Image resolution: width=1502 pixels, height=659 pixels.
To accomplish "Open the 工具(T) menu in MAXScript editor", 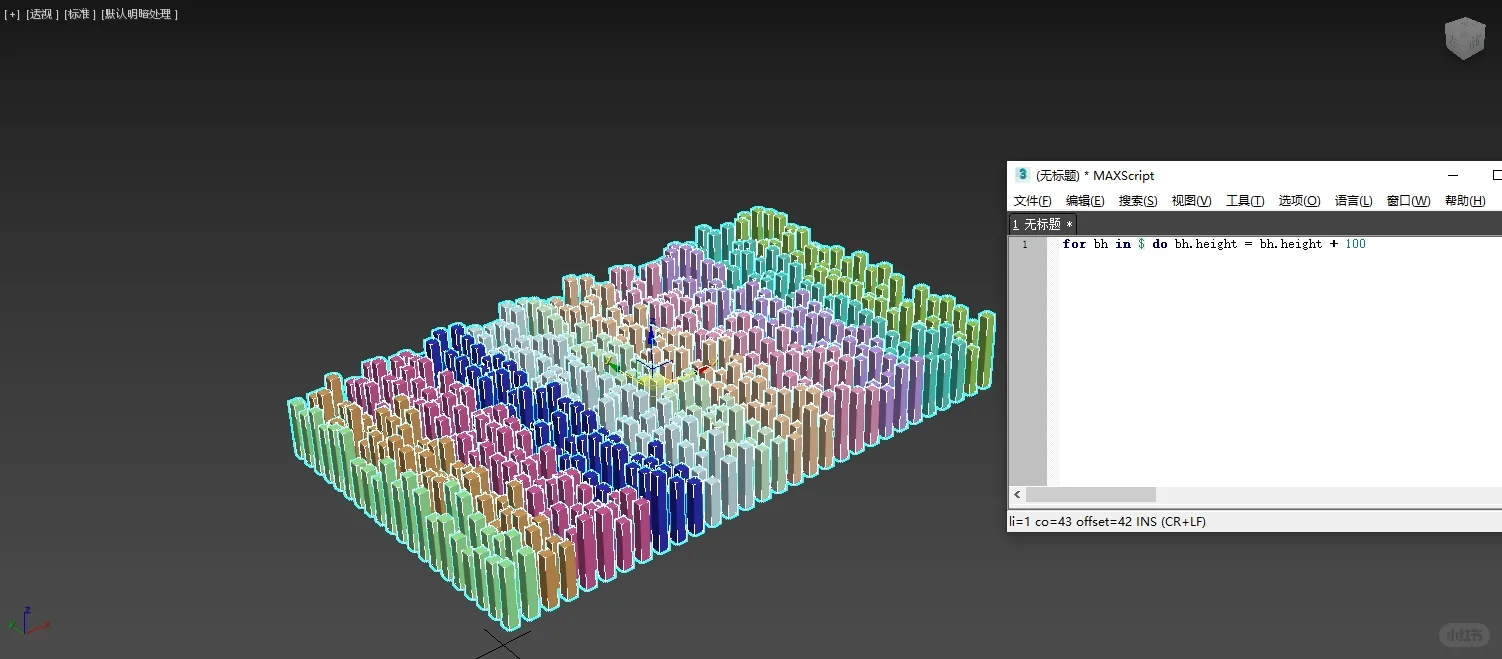I will pyautogui.click(x=1245, y=200).
